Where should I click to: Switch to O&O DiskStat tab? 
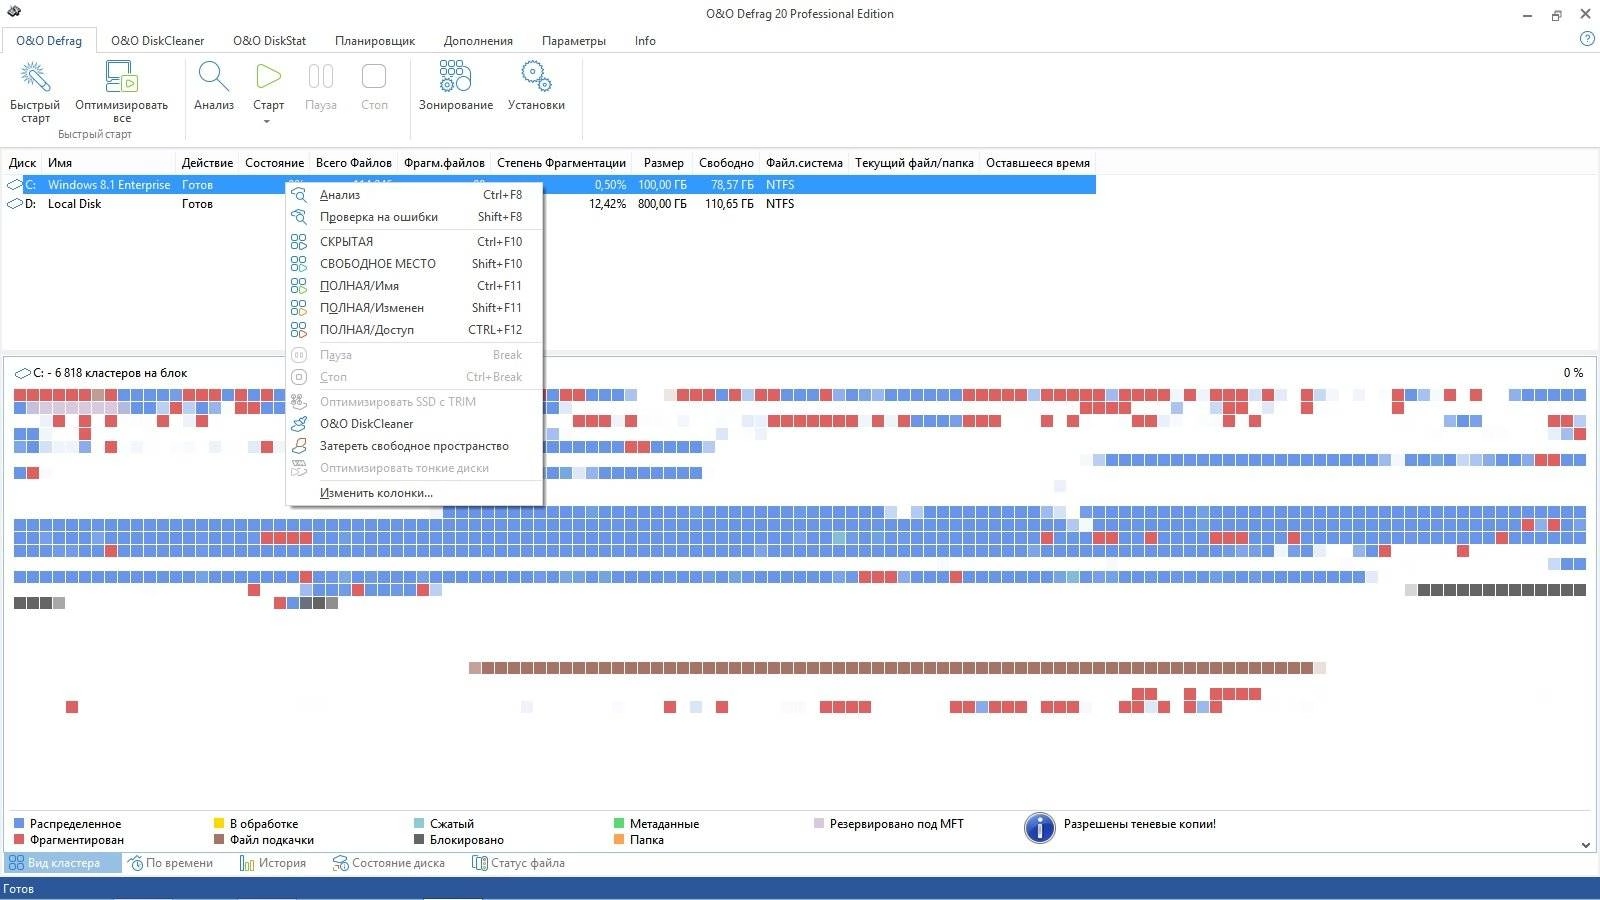[269, 41]
